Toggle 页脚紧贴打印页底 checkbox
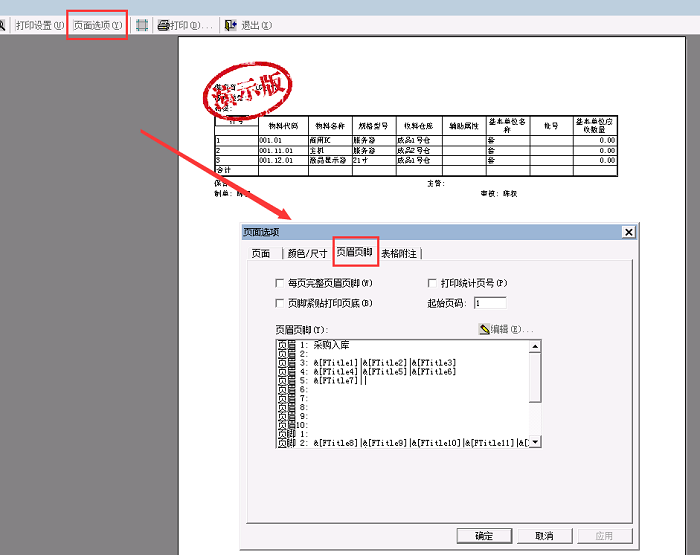 coord(280,302)
